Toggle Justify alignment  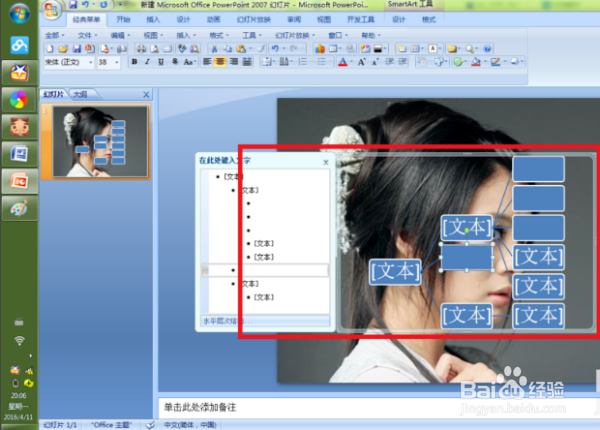(x=247, y=62)
